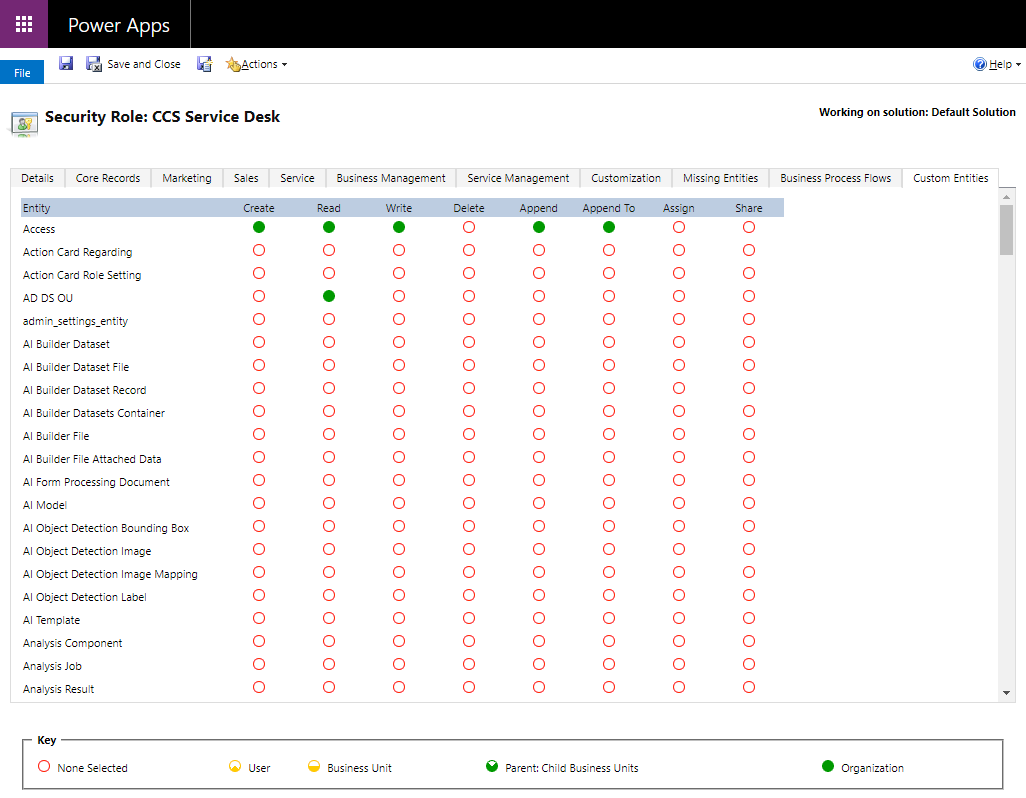Click the None Selected circle in Key

pyautogui.click(x=43, y=767)
